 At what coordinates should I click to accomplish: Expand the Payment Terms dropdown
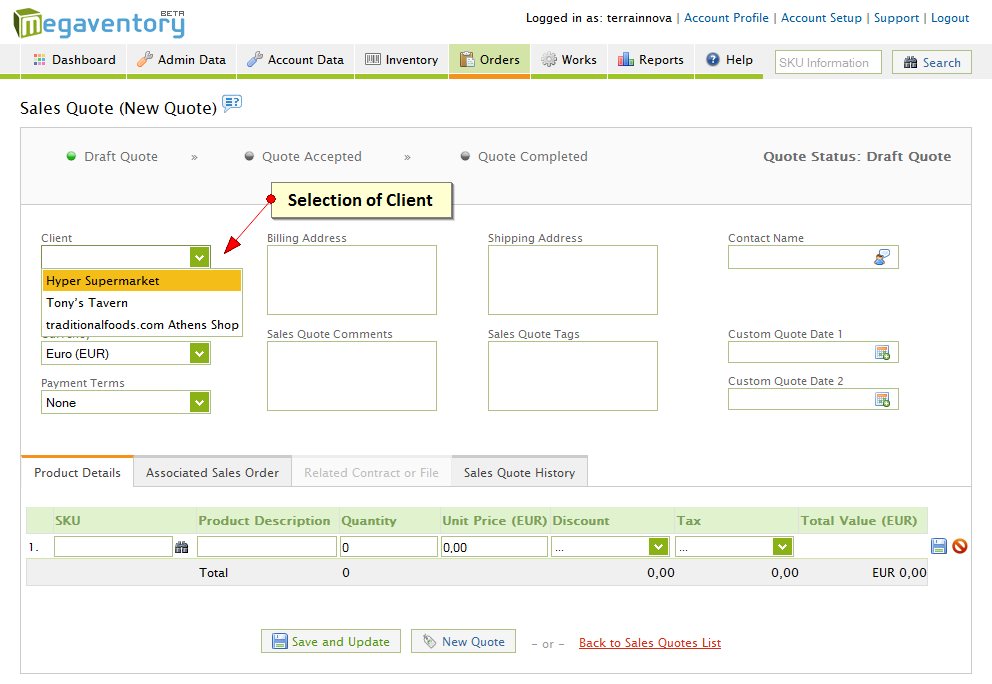200,403
